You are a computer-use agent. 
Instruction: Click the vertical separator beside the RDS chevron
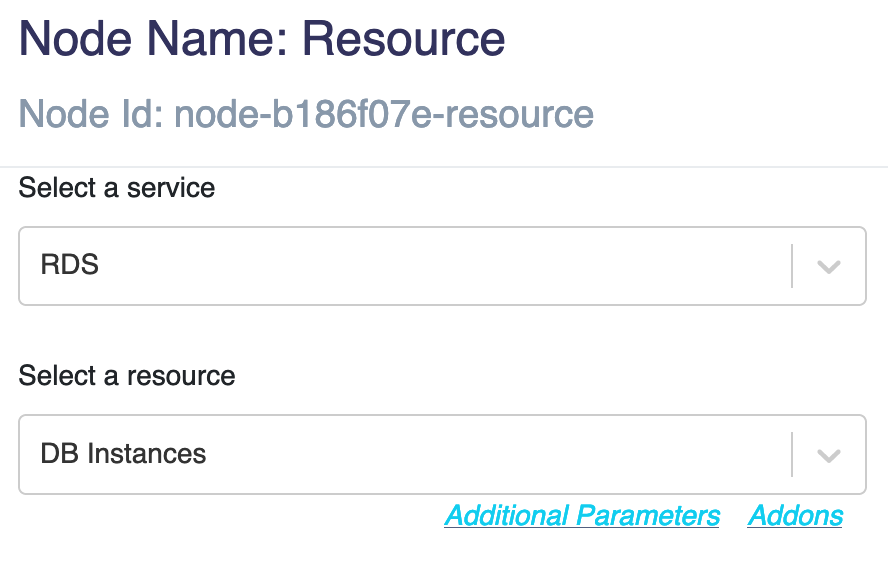click(x=792, y=266)
